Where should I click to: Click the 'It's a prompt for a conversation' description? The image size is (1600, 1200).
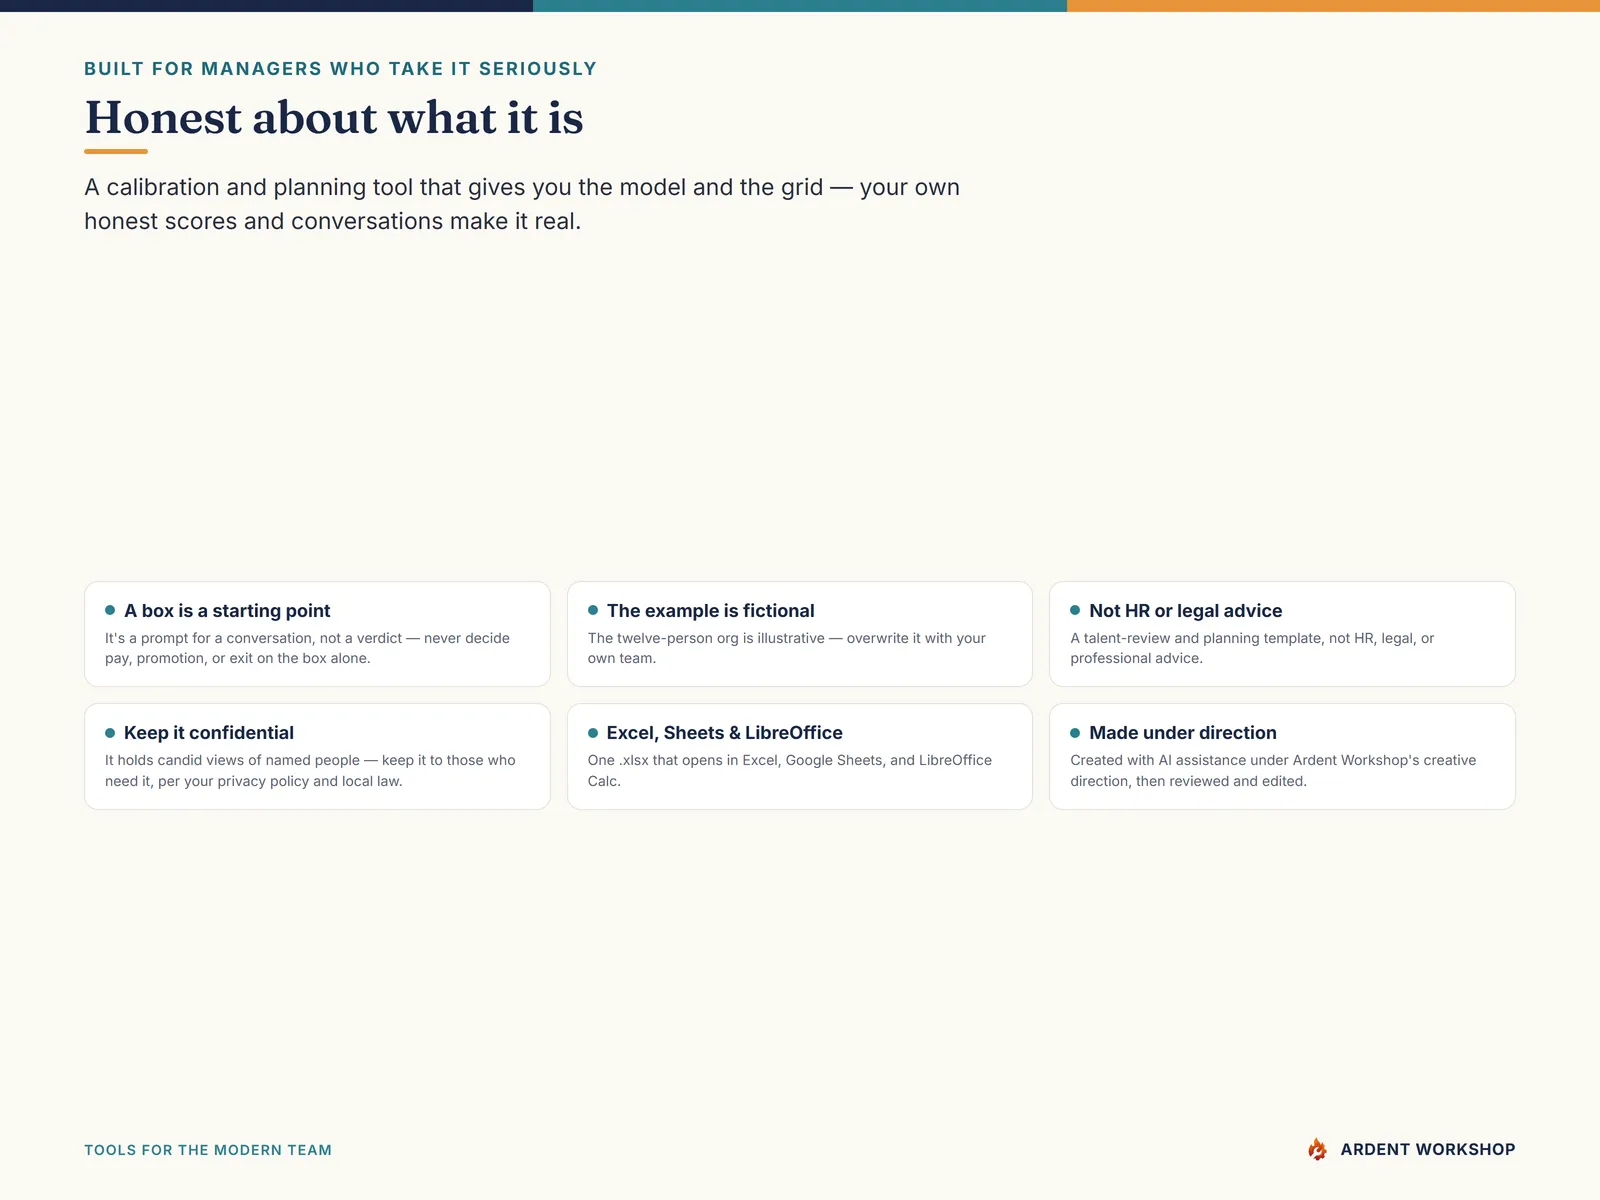pos(308,648)
